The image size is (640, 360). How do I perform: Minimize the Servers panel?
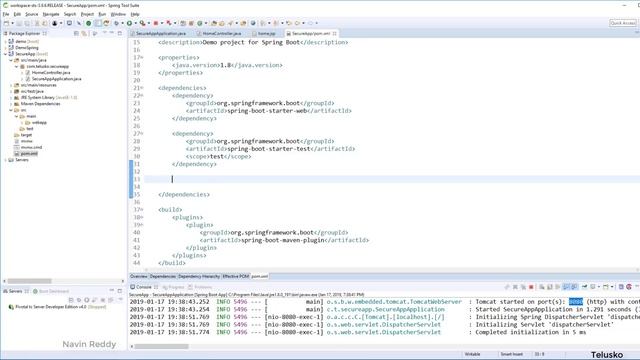(x=111, y=291)
